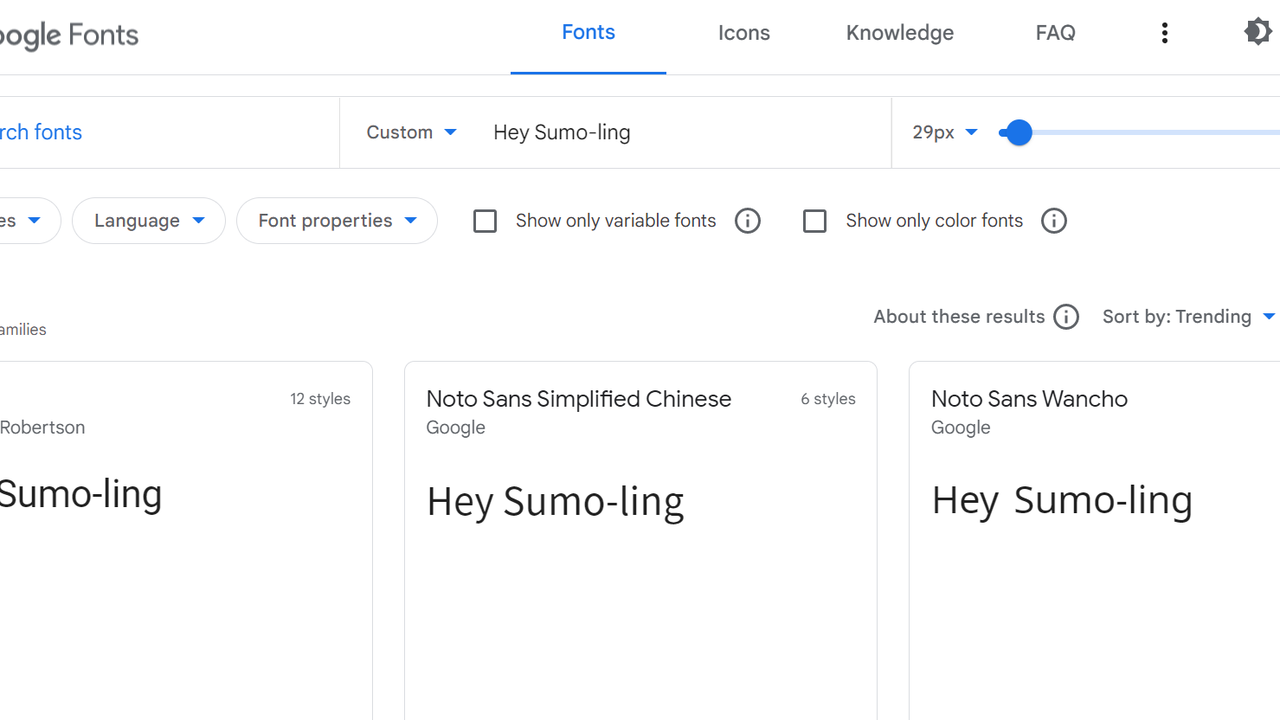The height and width of the screenshot is (720, 1280).
Task: Open the Custom preview text dropdown
Action: 411,132
